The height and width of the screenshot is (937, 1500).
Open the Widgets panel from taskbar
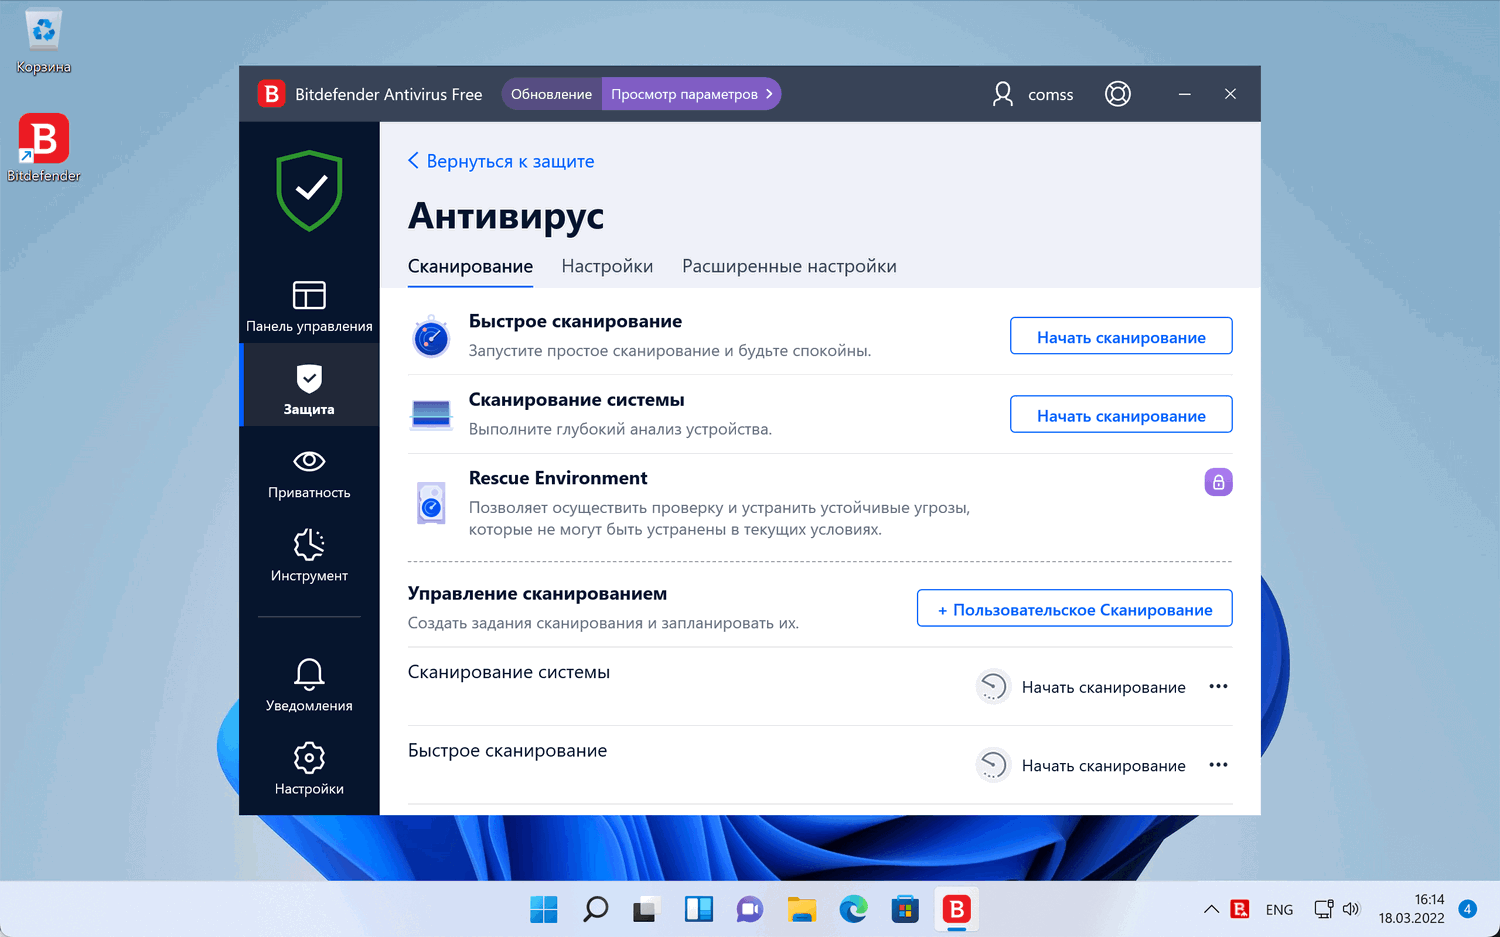click(x=699, y=909)
